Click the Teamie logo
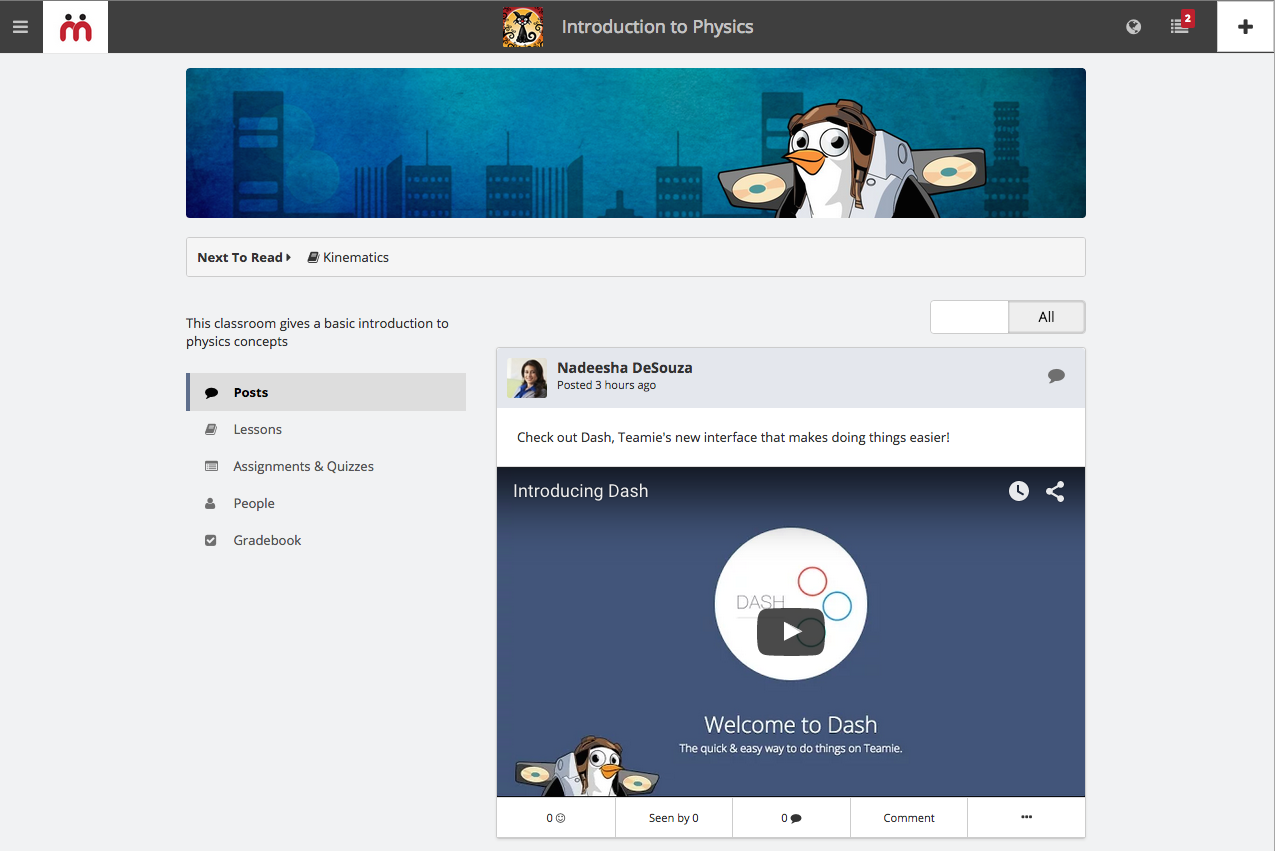 click(x=76, y=27)
